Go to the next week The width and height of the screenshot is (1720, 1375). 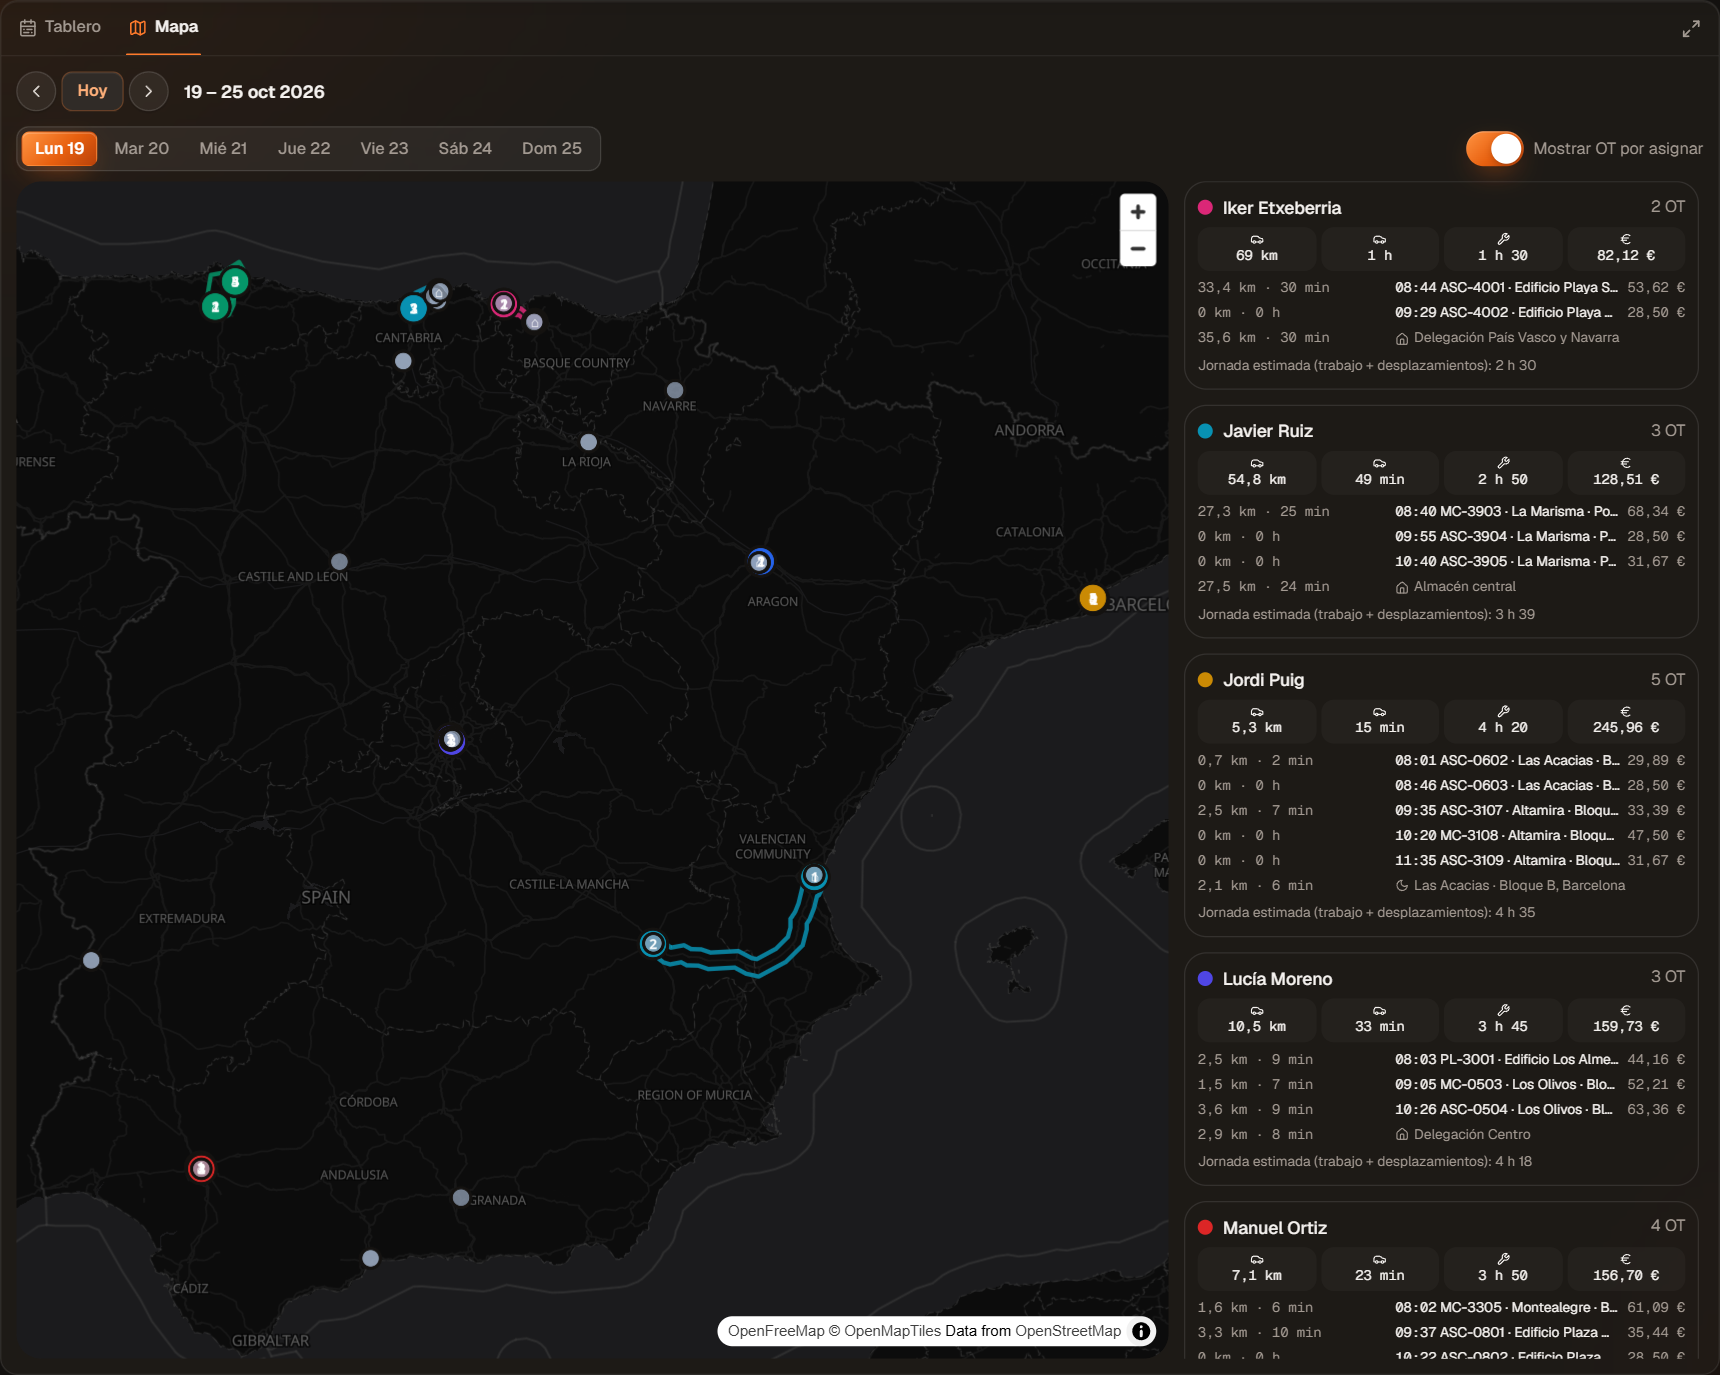(149, 91)
